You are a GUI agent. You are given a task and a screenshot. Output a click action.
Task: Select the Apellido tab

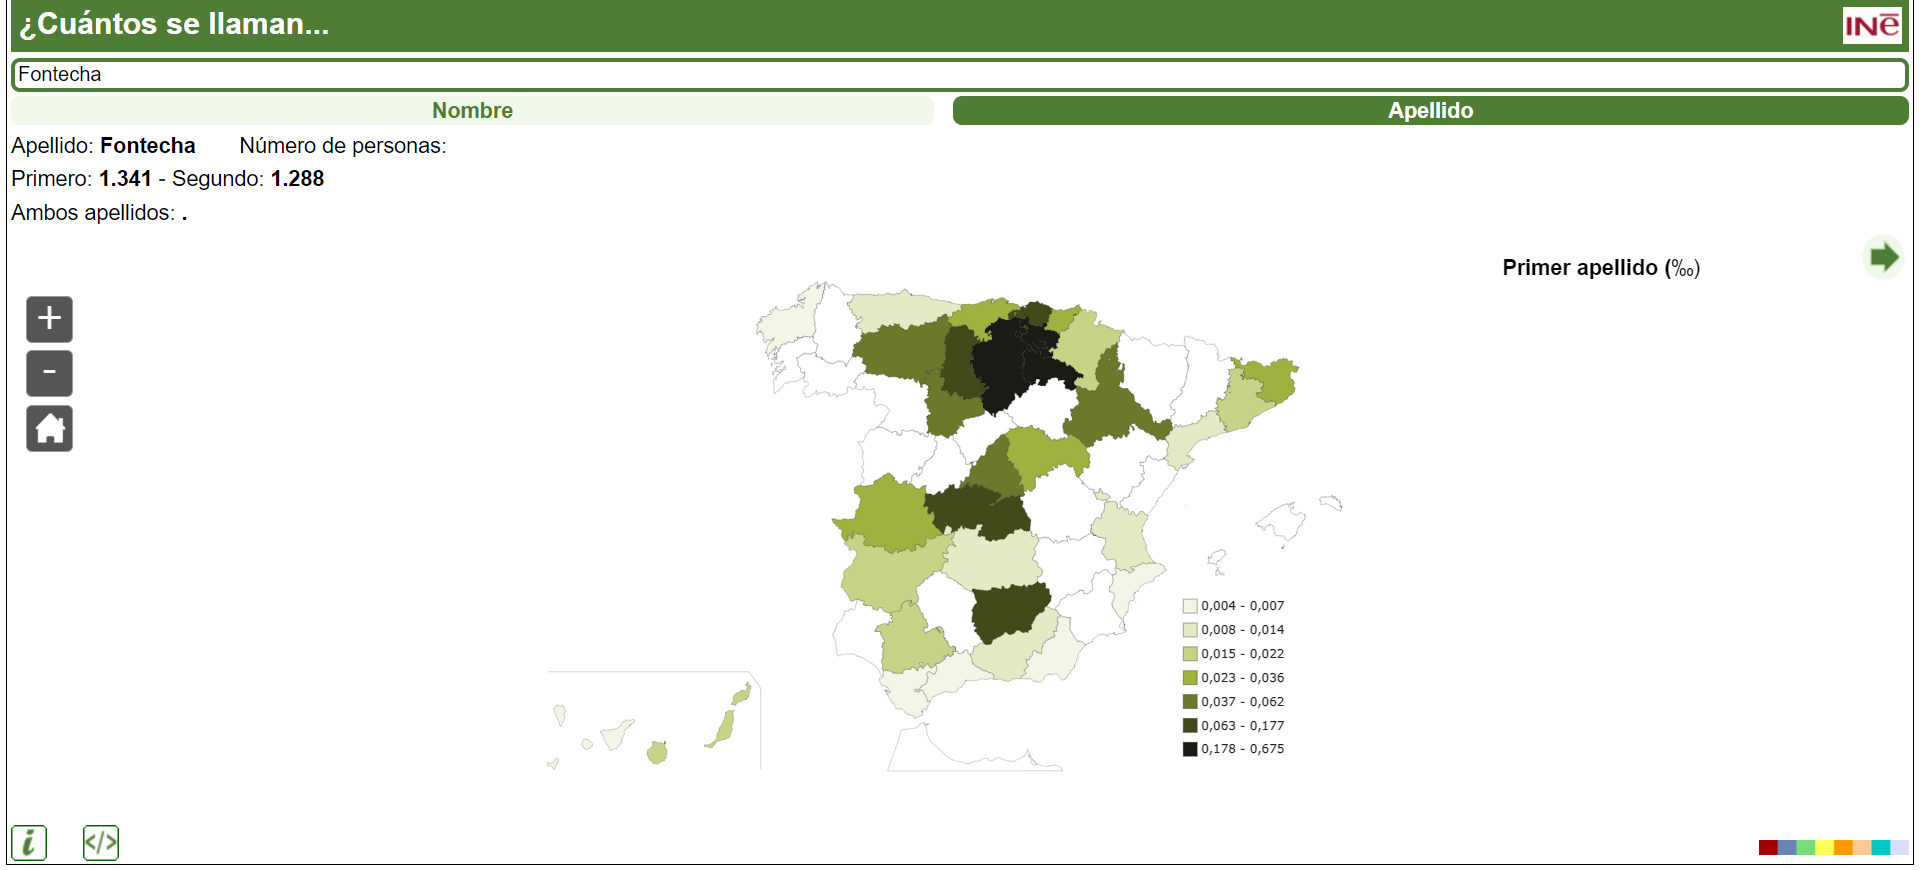click(1430, 111)
